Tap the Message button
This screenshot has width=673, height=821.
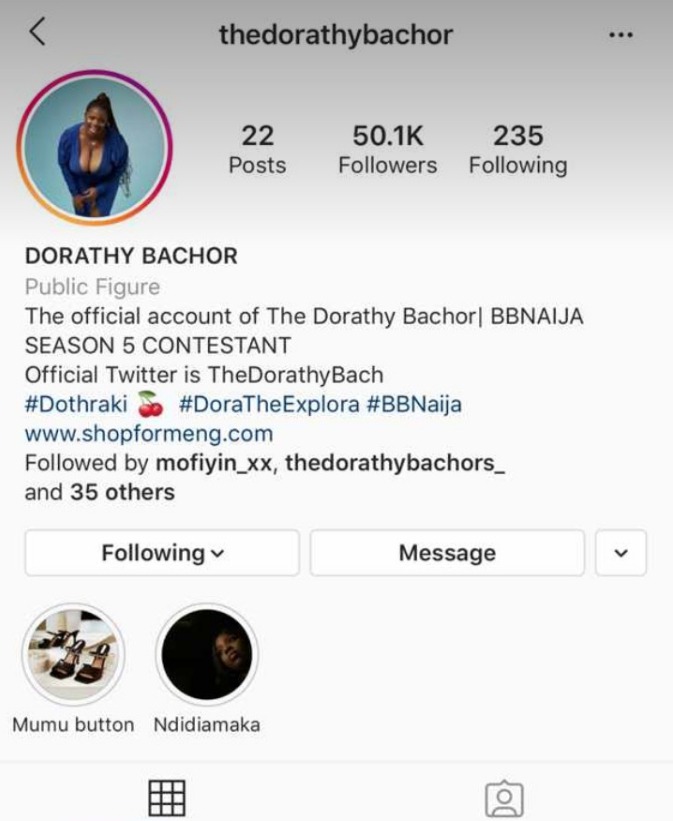(x=447, y=553)
